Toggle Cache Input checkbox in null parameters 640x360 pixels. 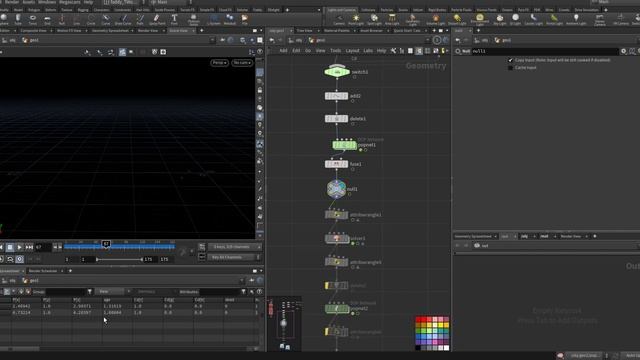[510, 68]
